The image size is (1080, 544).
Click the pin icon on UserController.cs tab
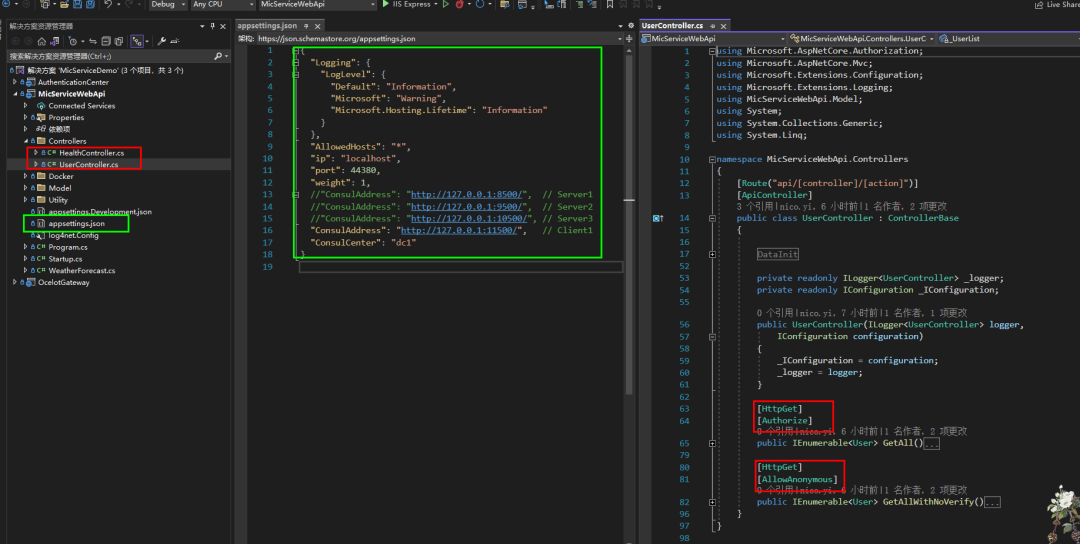click(713, 26)
